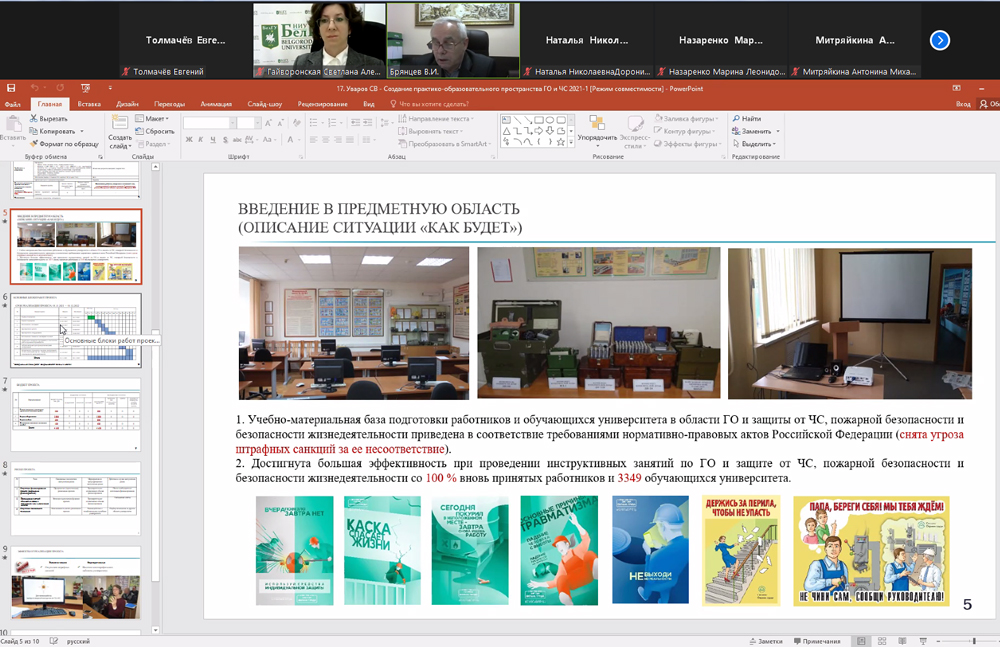Viewport: 1000px width, 647px height.
Task: Switch to the Animation (Анимация) tab
Action: [x=216, y=104]
